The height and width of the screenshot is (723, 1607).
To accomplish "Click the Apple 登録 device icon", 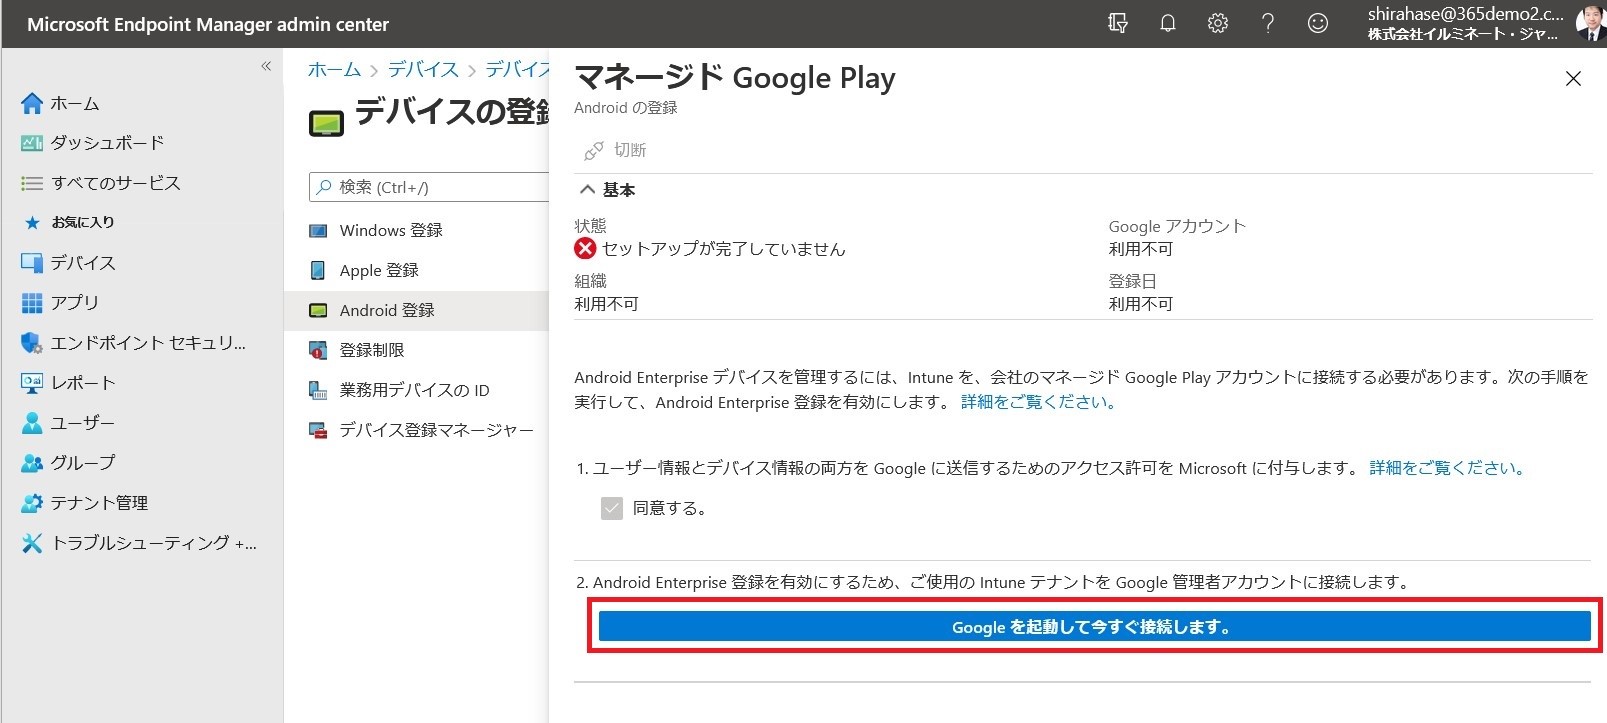I will click(x=318, y=271).
